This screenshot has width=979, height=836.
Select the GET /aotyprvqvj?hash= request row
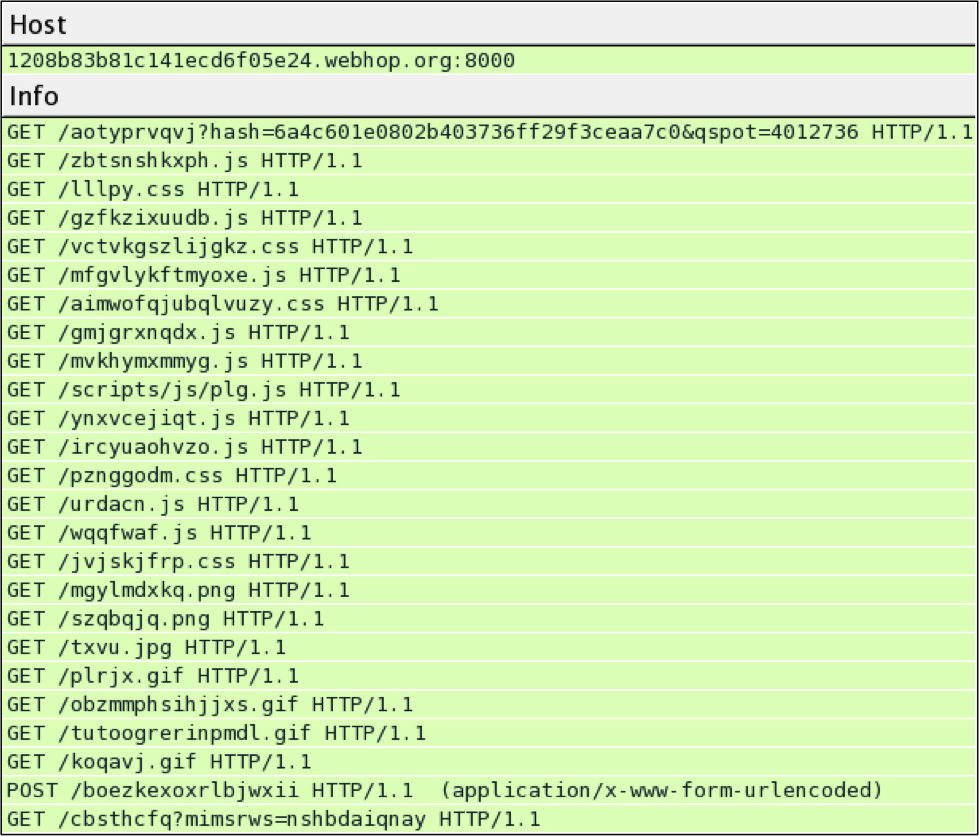489,132
